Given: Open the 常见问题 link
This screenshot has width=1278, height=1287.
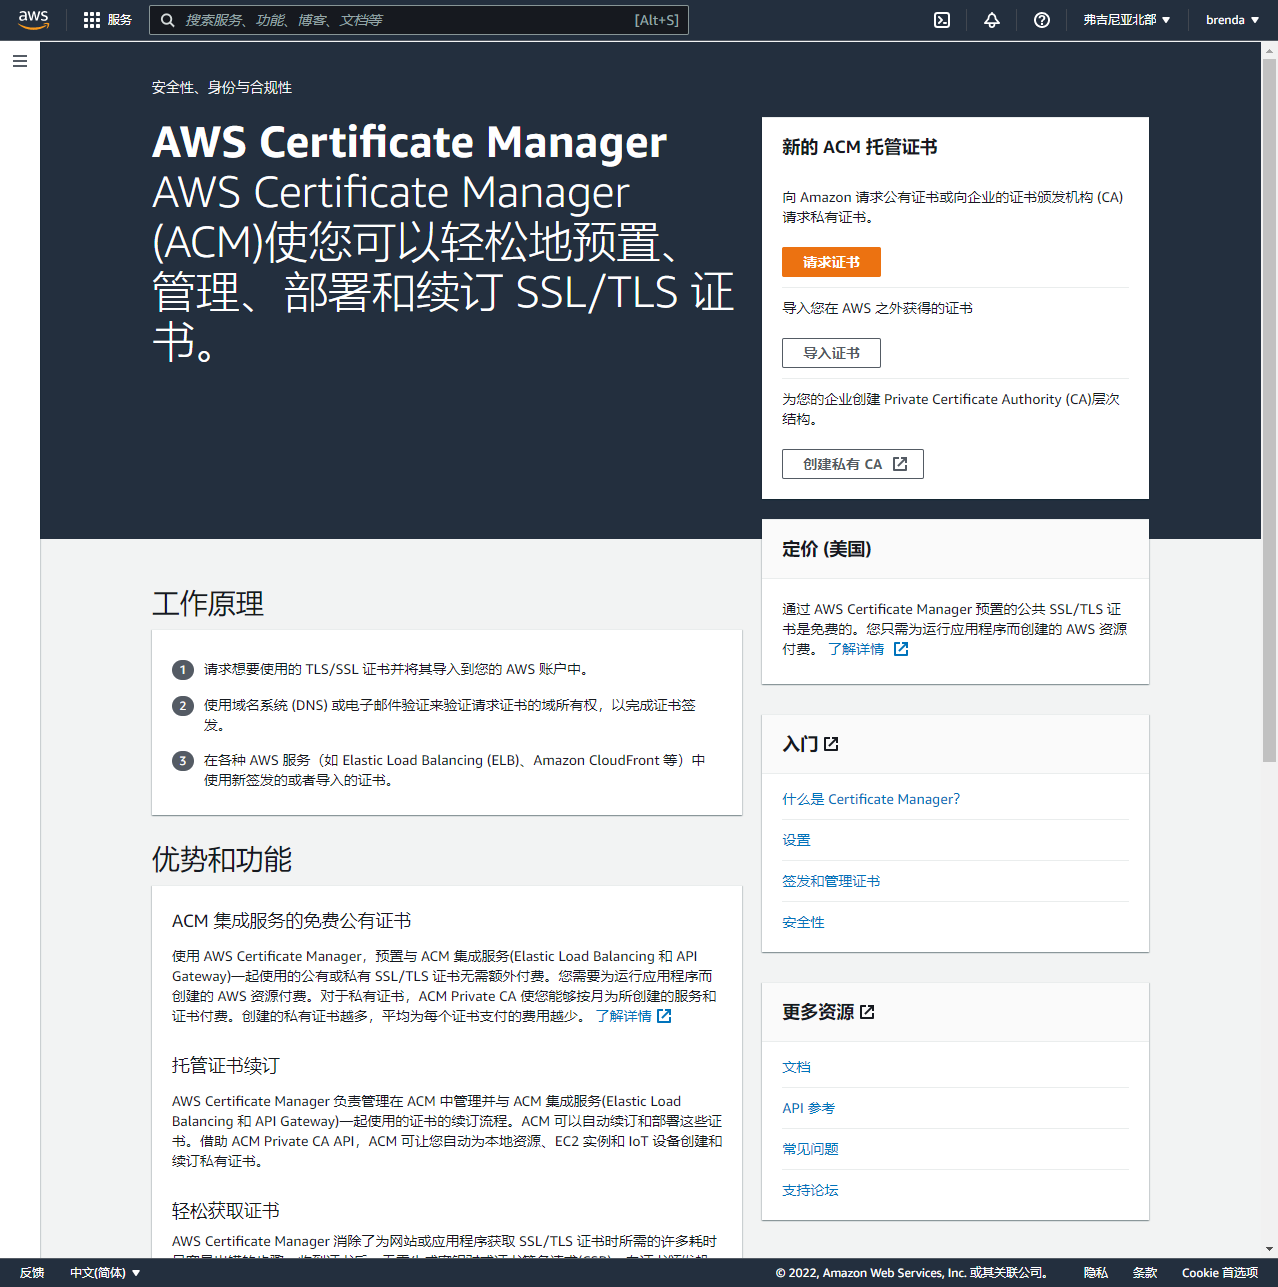Looking at the screenshot, I should pos(810,1149).
